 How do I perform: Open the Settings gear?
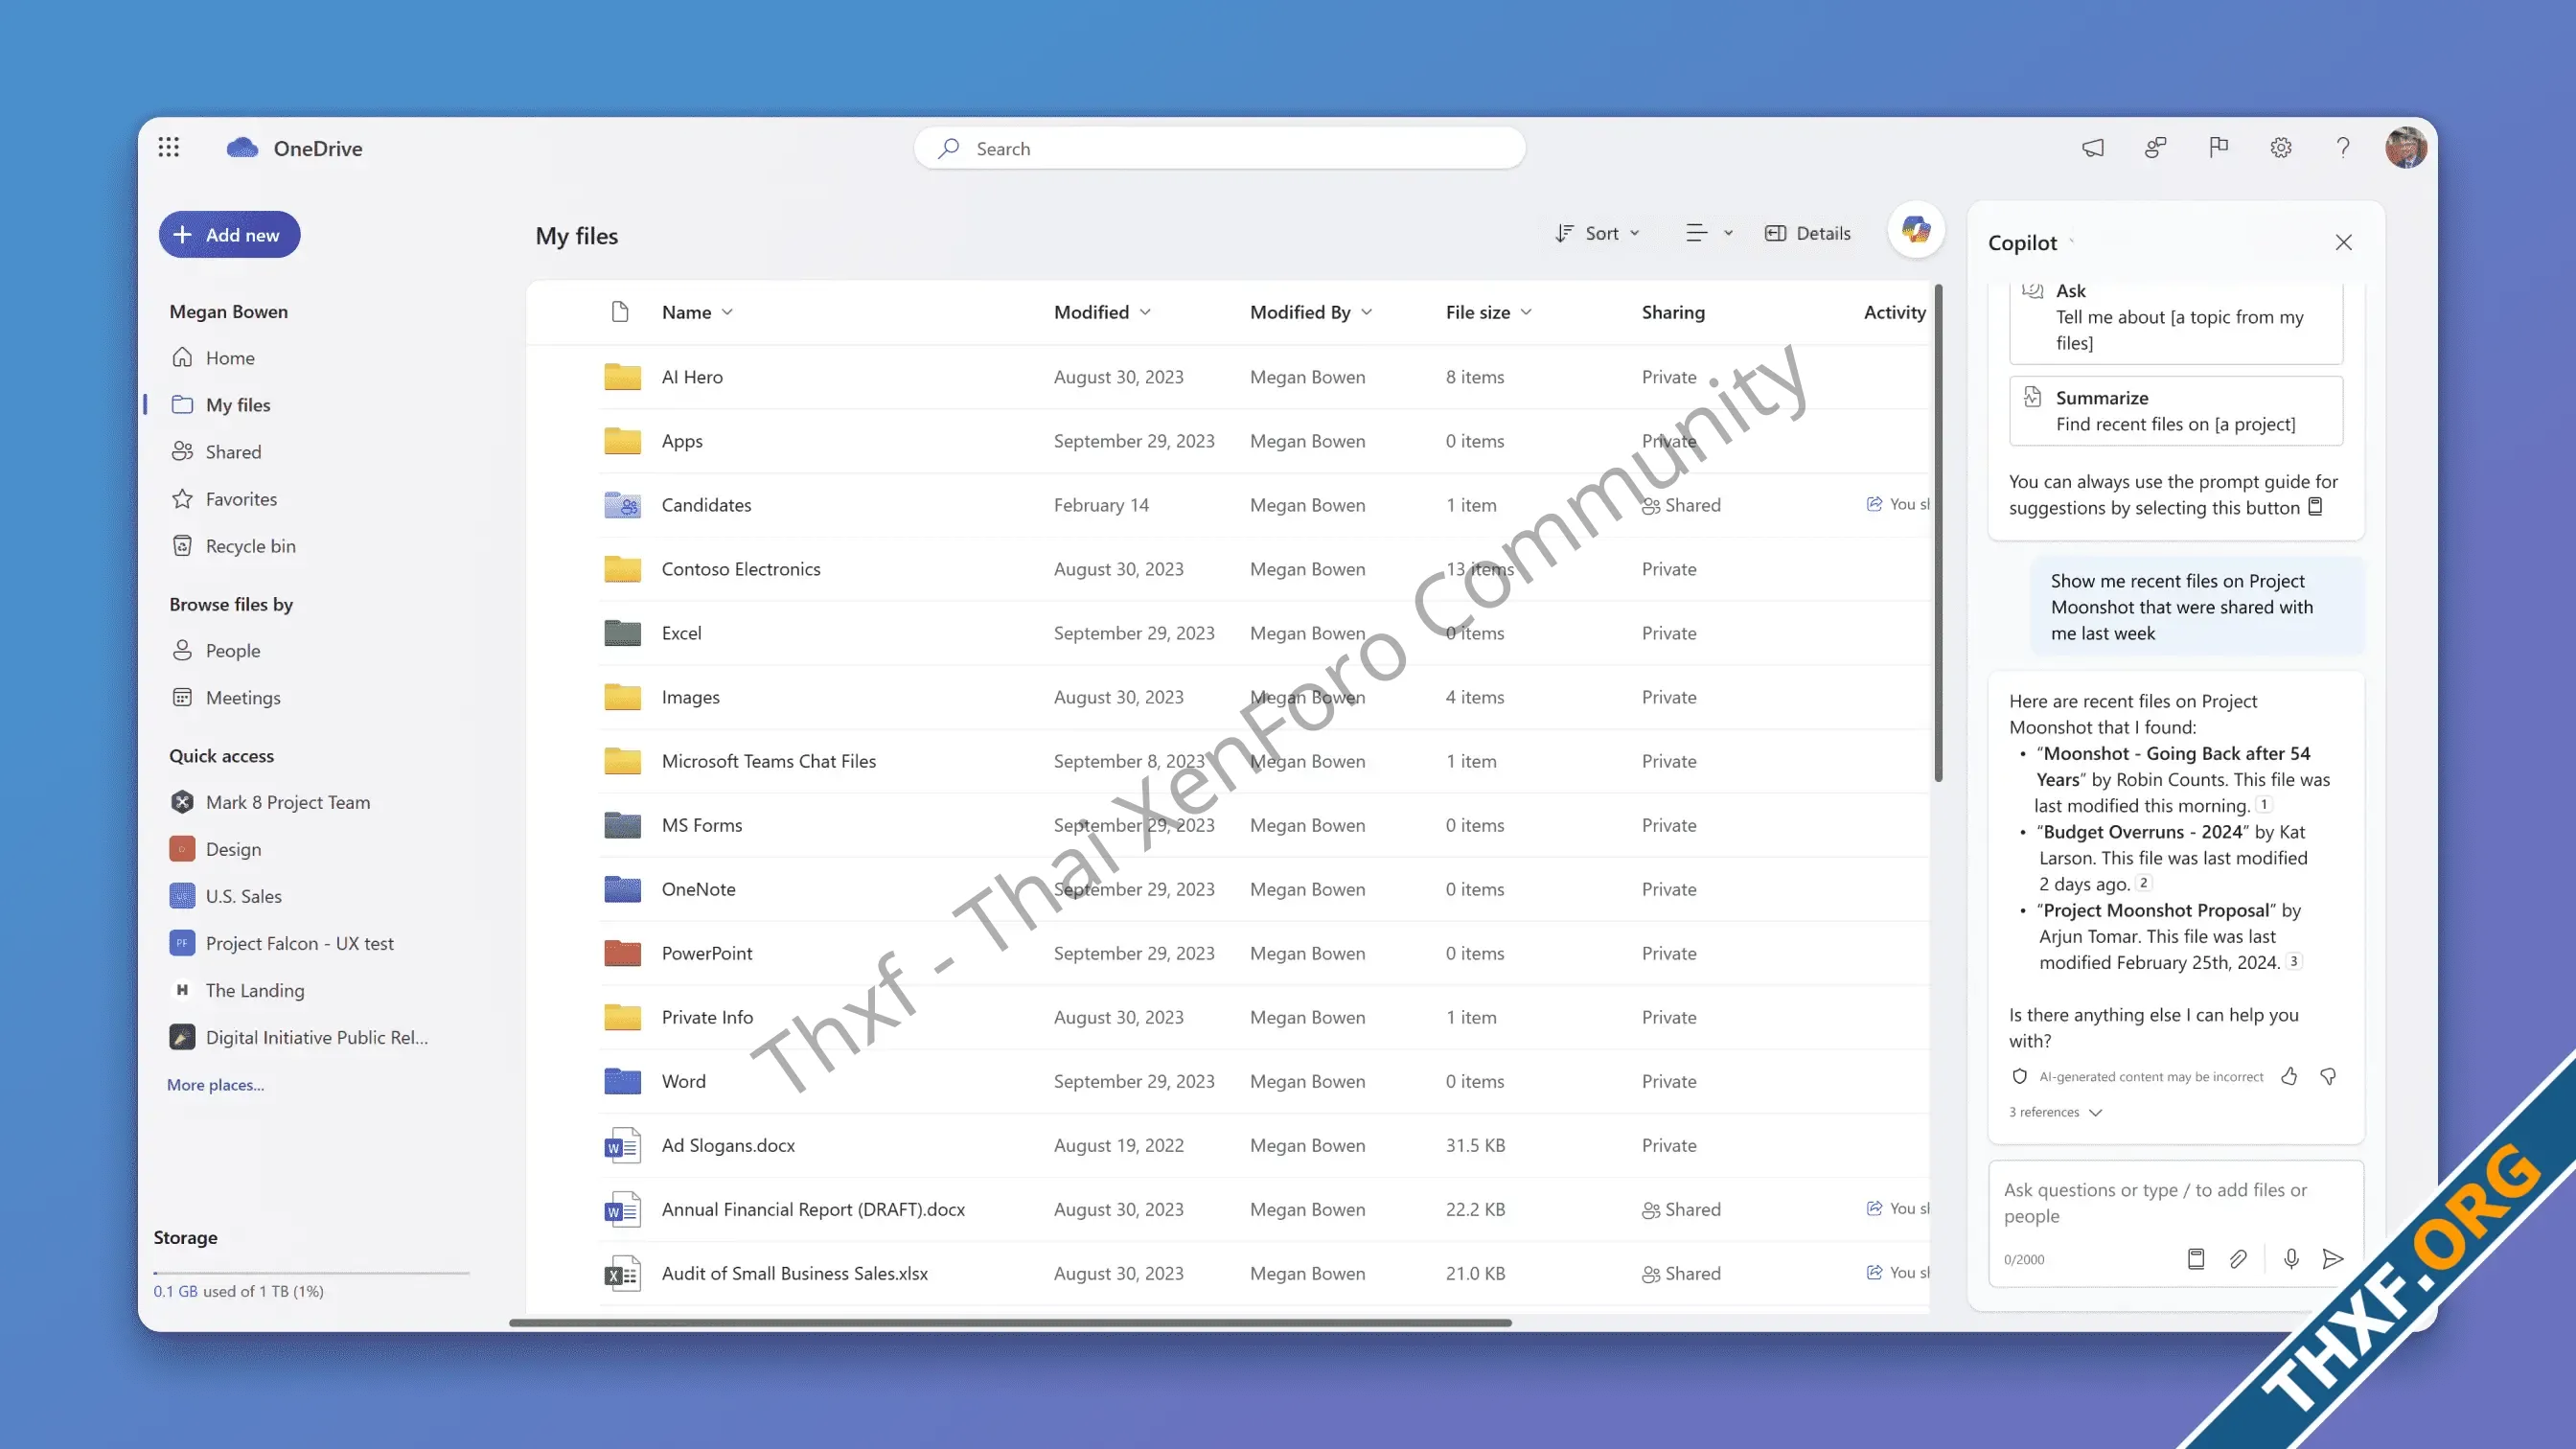pos(2281,148)
